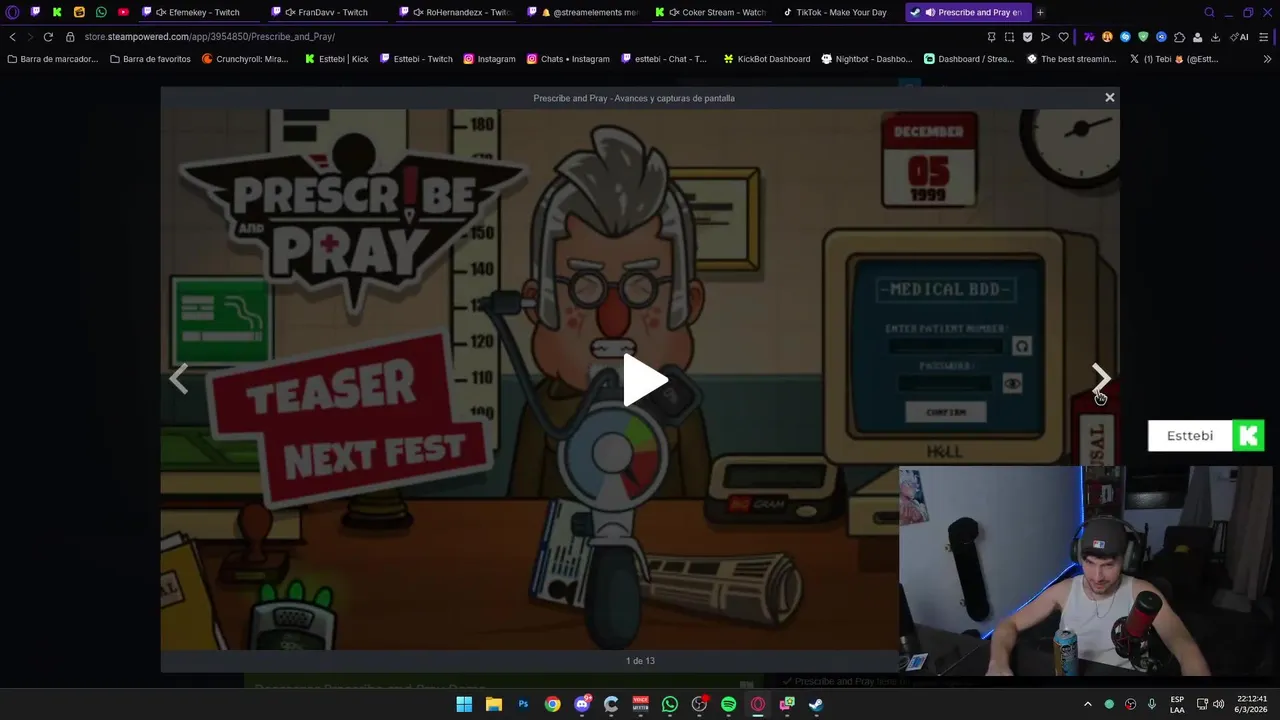Open Esttebi - Twitch bookmark

click(x=416, y=59)
